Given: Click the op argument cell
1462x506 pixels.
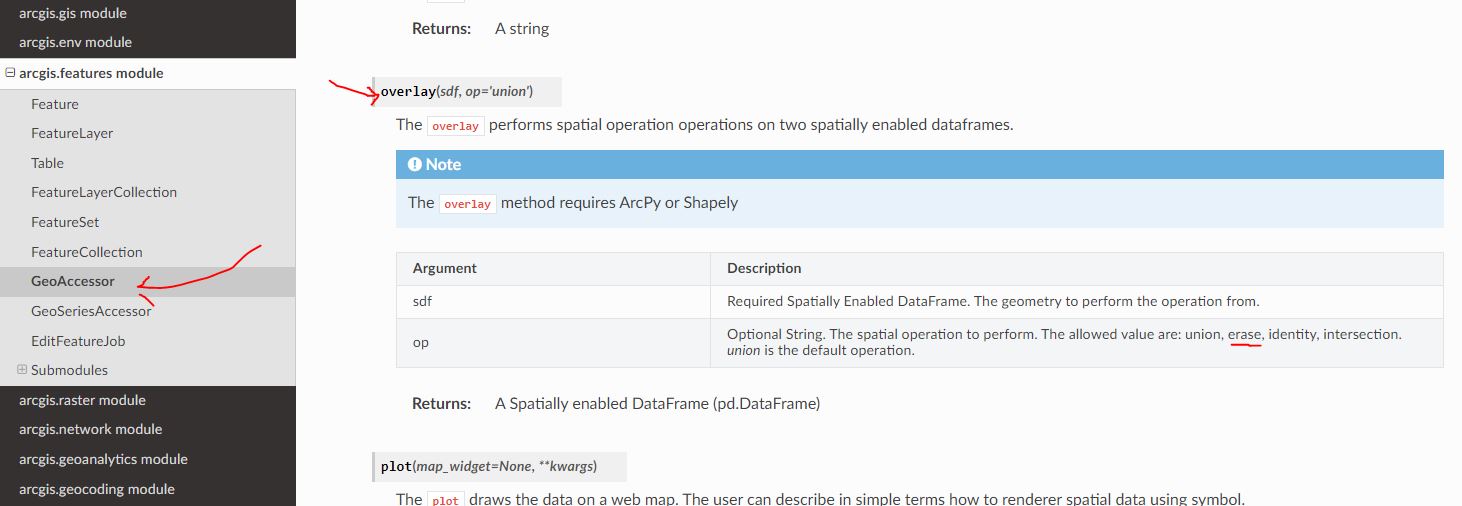Looking at the screenshot, I should tap(553, 342).
